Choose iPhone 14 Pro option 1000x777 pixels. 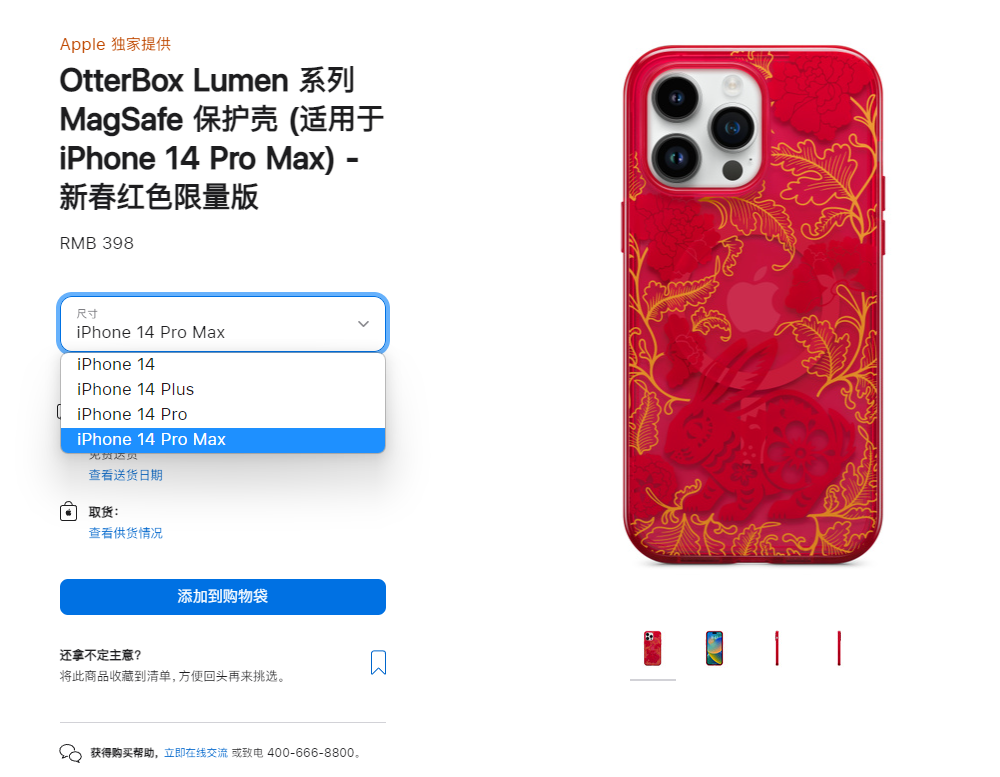pyautogui.click(x=223, y=415)
